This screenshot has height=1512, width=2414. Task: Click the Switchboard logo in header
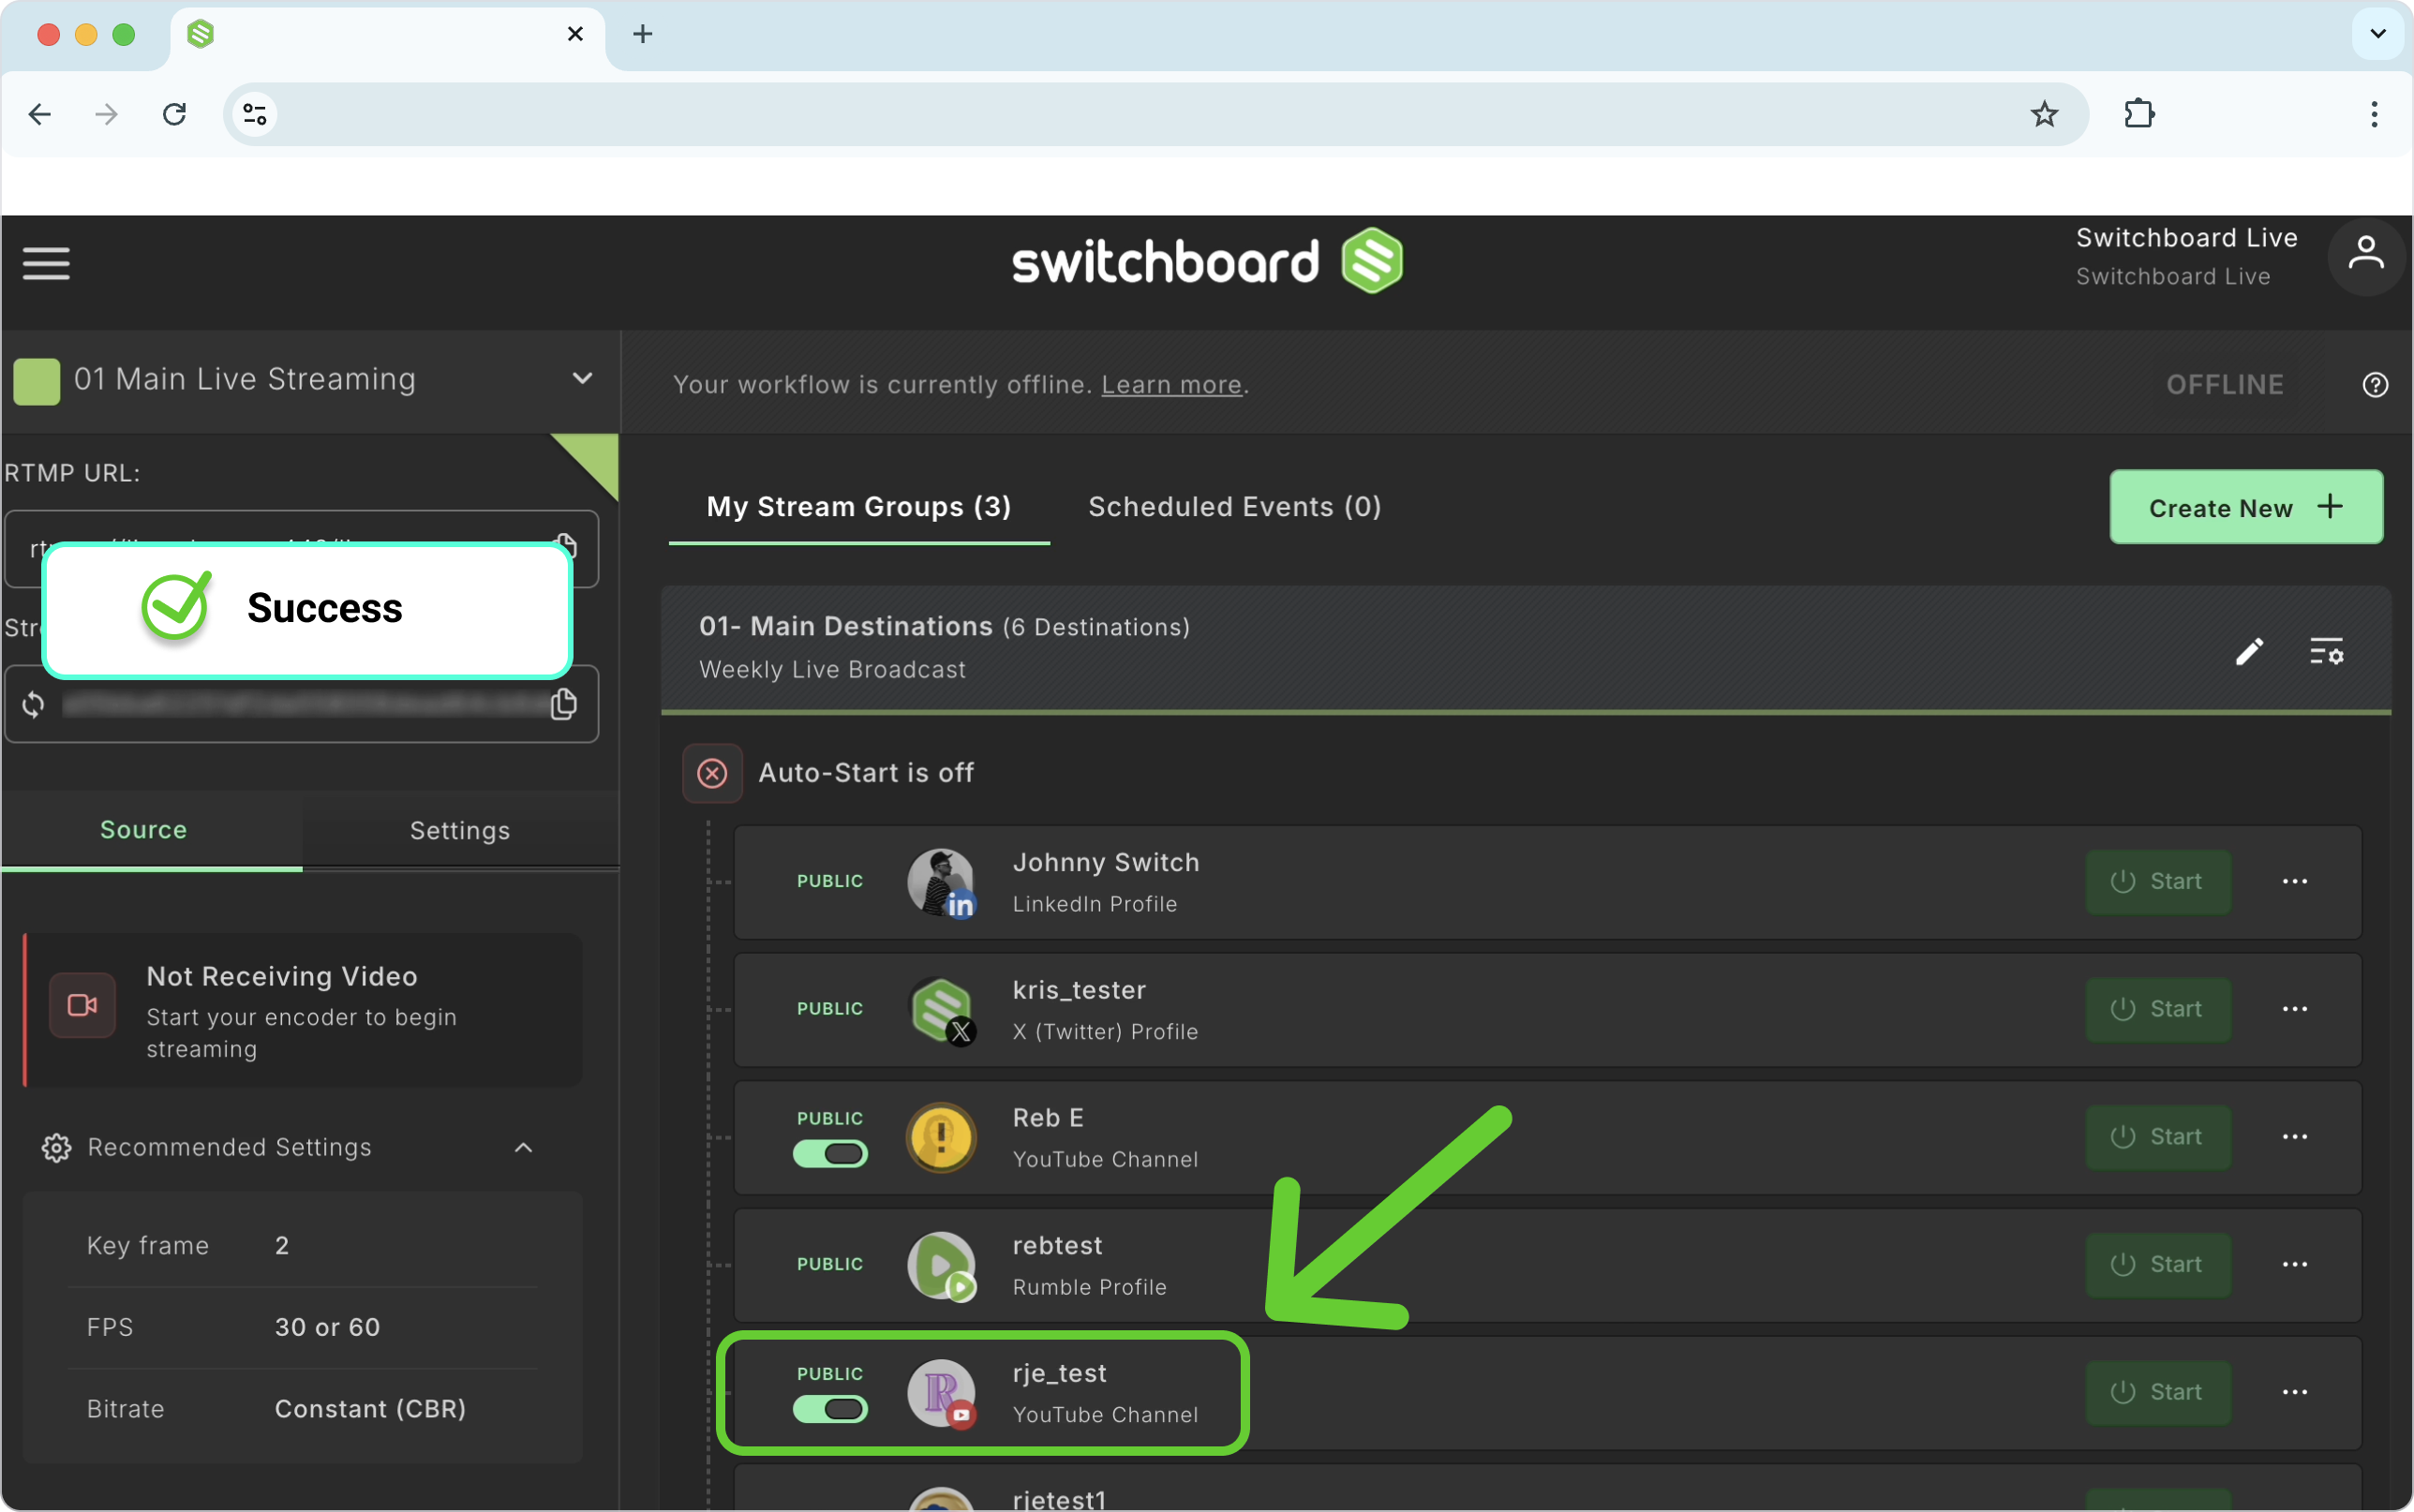coord(1207,261)
